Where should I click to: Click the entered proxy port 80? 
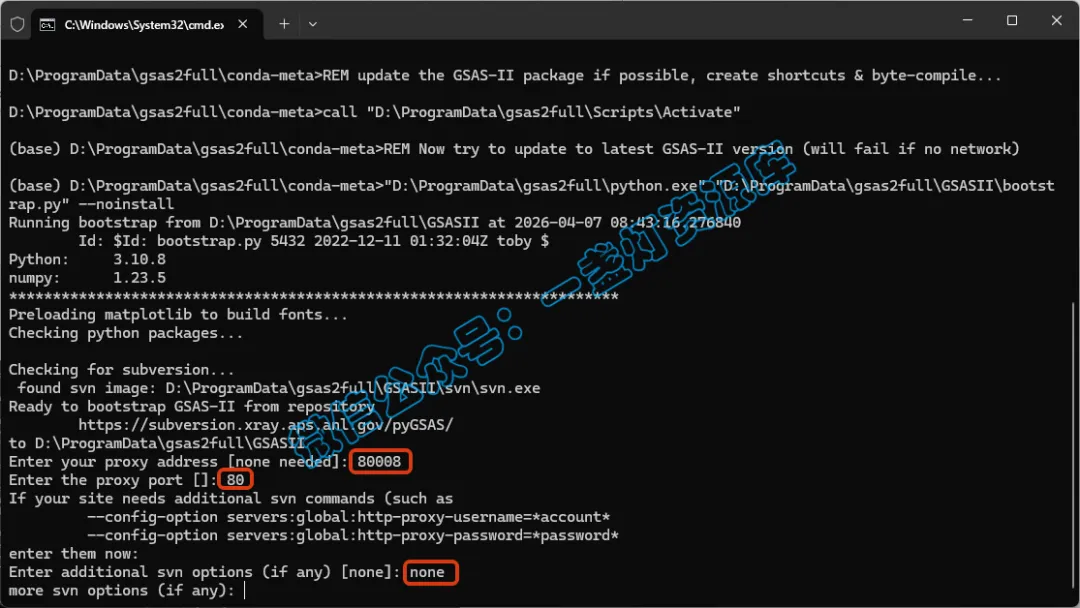tap(236, 480)
